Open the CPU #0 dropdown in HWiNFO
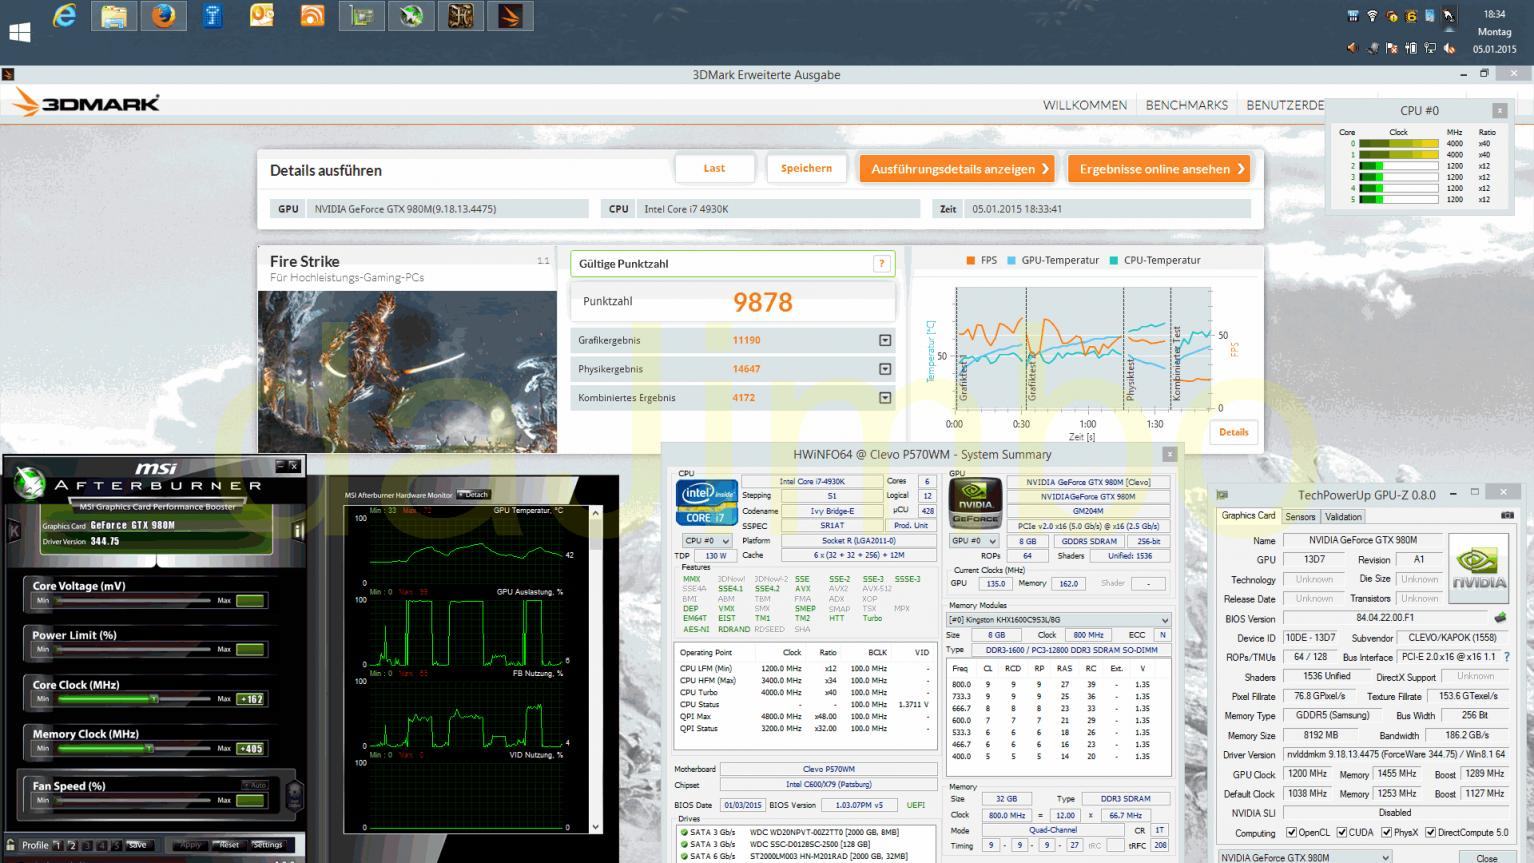Screen dimensions: 1534x863 tap(706, 541)
